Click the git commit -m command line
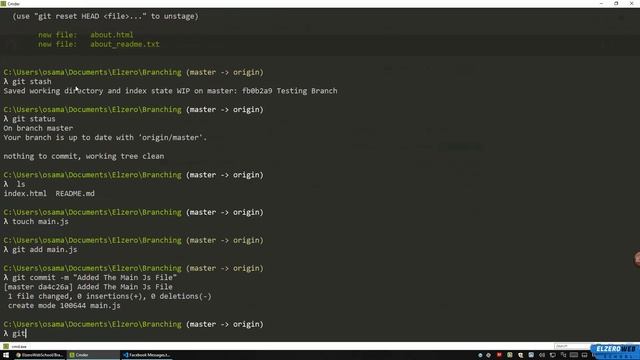The width and height of the screenshot is (640, 360). tap(90, 278)
